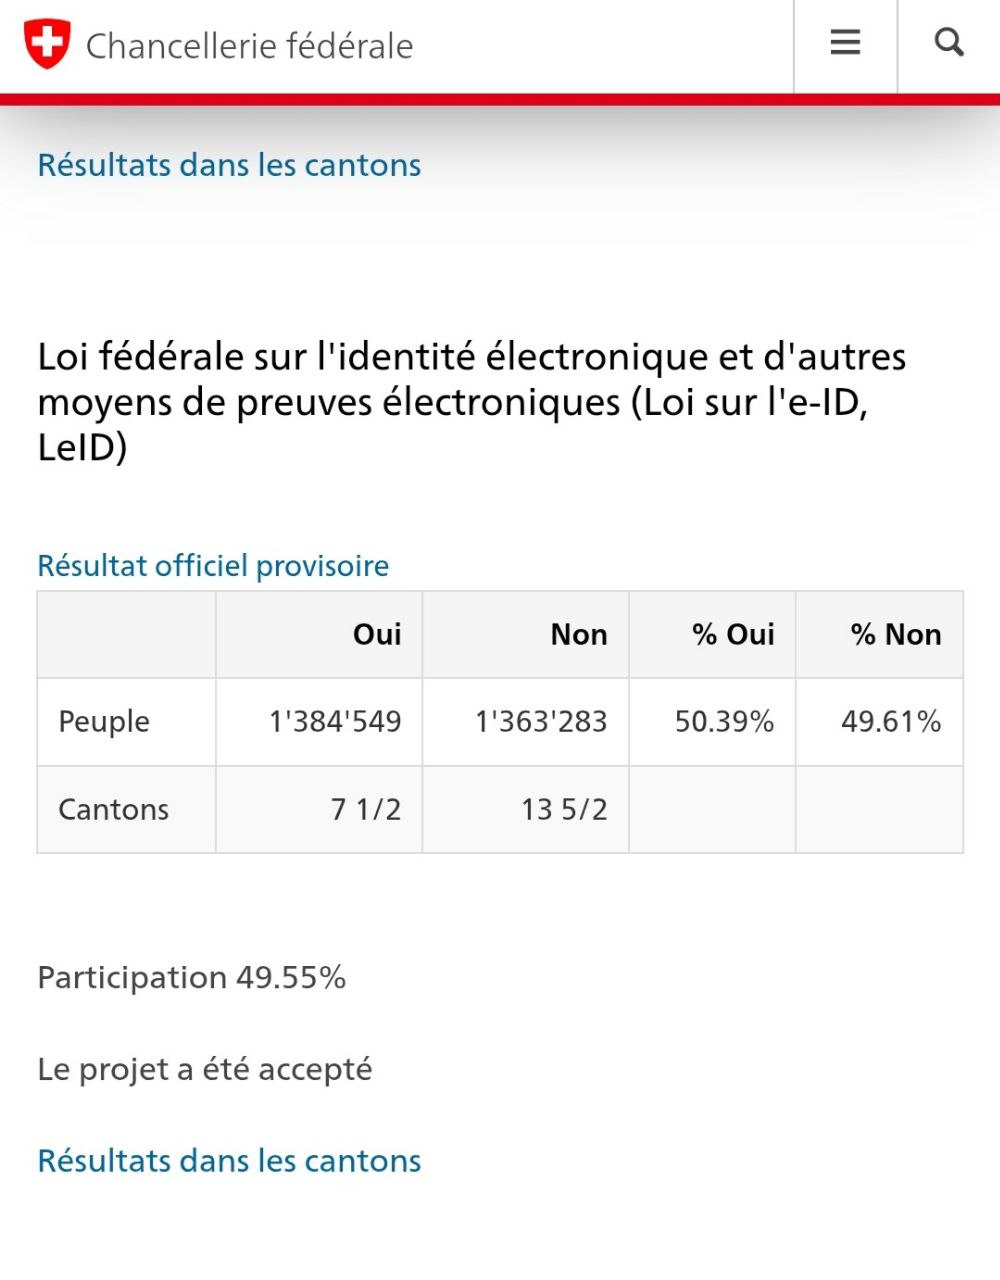Click the 1'363'283 no-votes cell
The height and width of the screenshot is (1280, 1000).
tap(541, 722)
